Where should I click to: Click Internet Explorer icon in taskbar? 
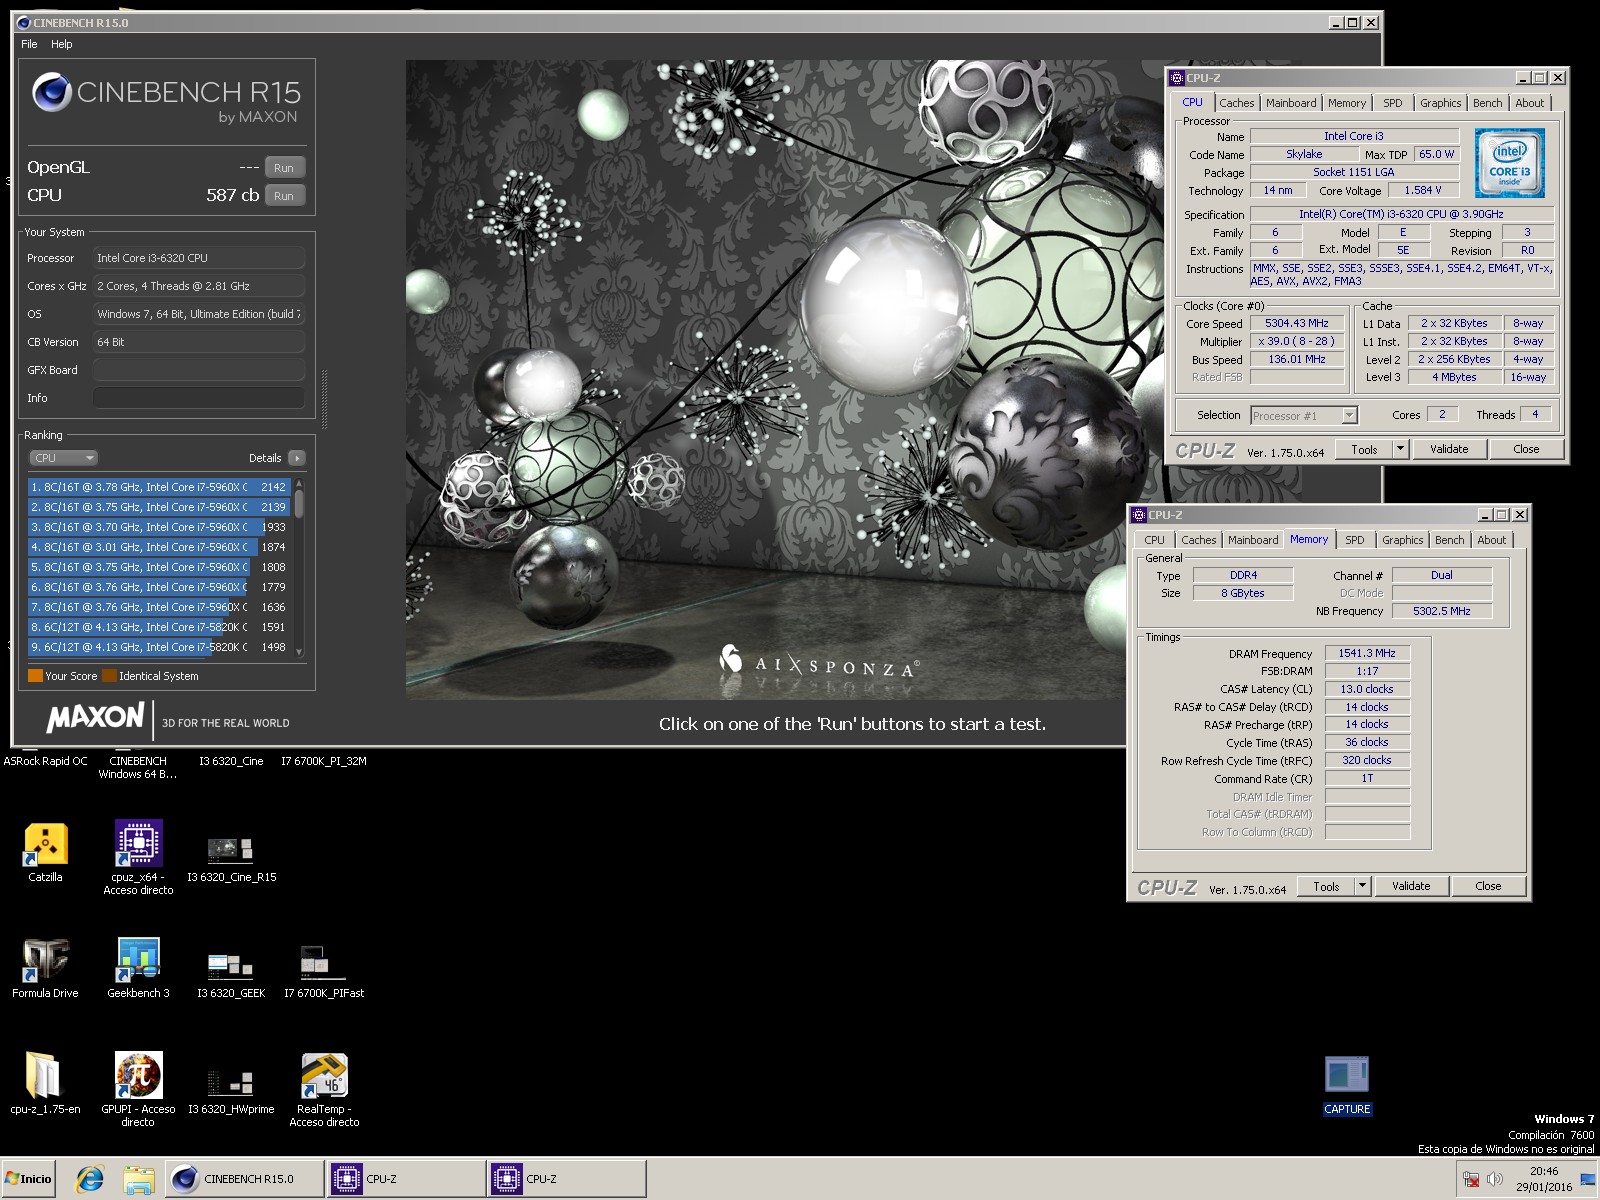pyautogui.click(x=90, y=1180)
